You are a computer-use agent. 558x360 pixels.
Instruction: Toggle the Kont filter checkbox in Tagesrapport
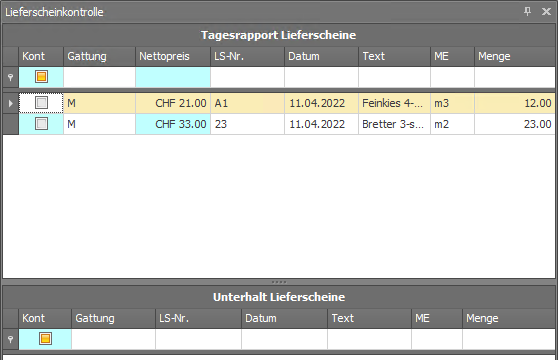(x=41, y=76)
